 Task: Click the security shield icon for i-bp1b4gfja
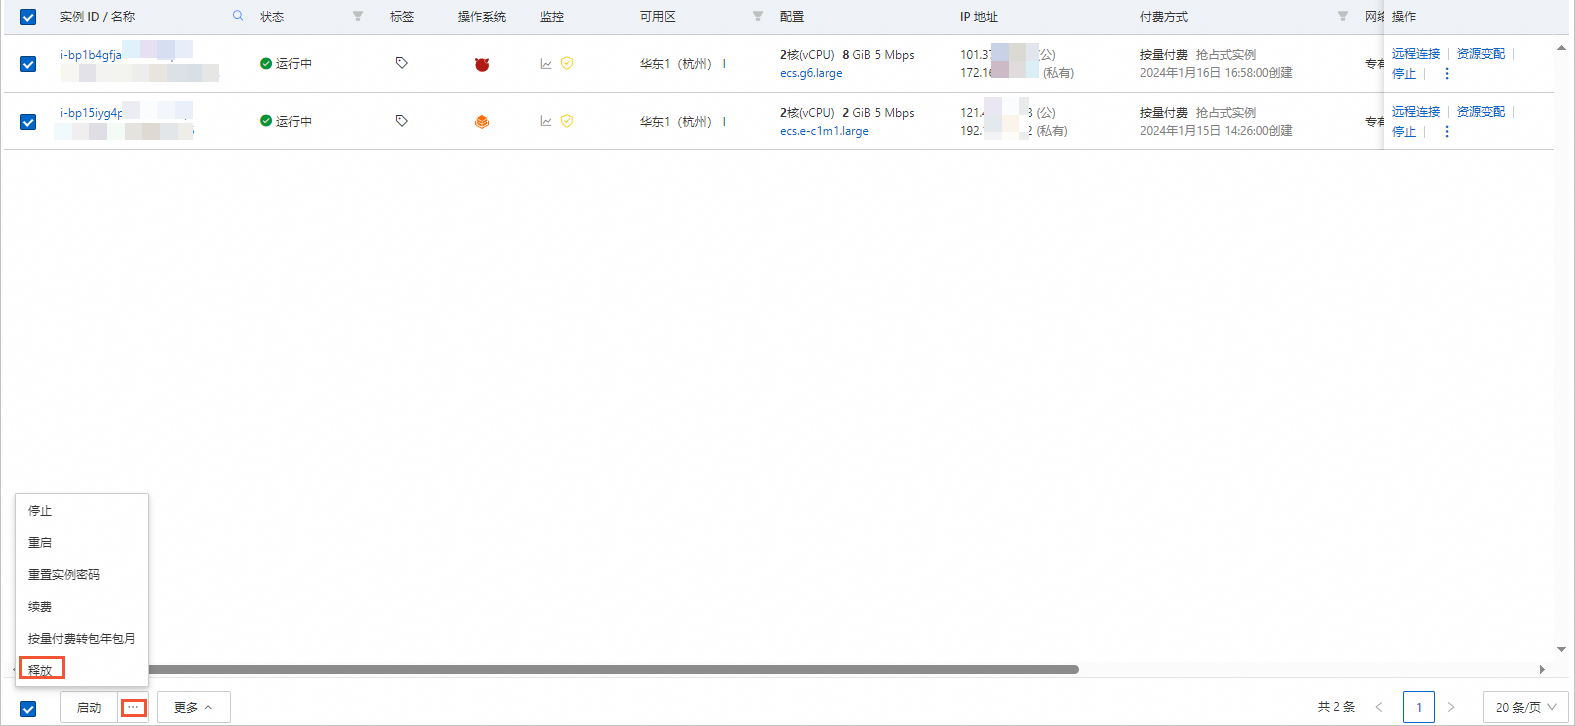(567, 63)
